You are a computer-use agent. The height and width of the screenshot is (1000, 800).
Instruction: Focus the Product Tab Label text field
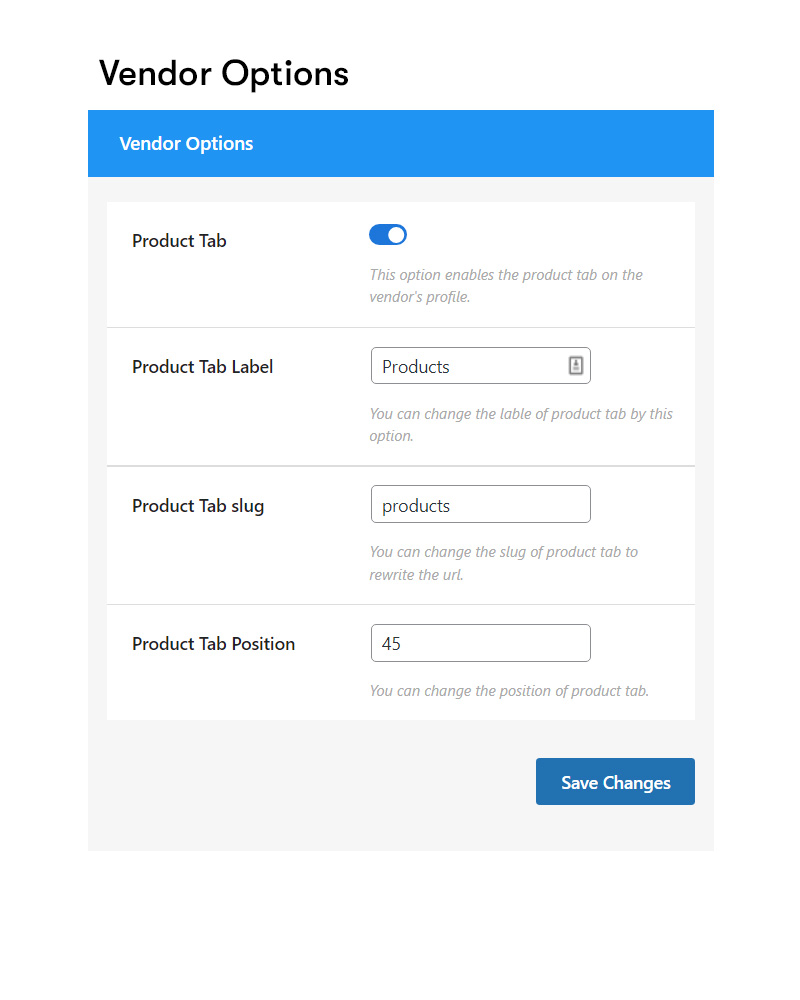point(480,365)
